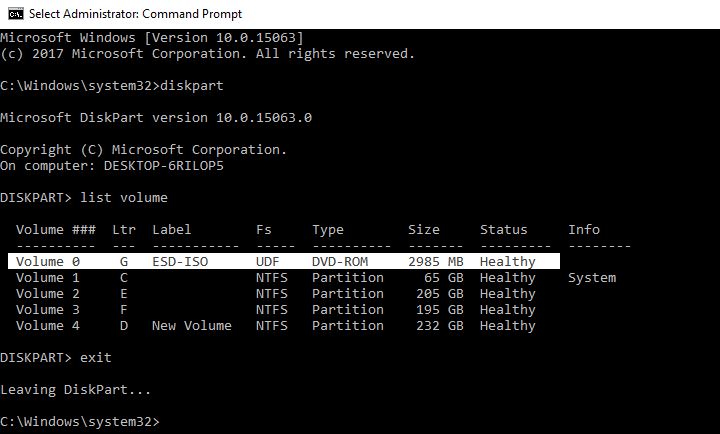Click the 'Volume 3' row entry
This screenshot has width=720, height=434.
point(48,310)
